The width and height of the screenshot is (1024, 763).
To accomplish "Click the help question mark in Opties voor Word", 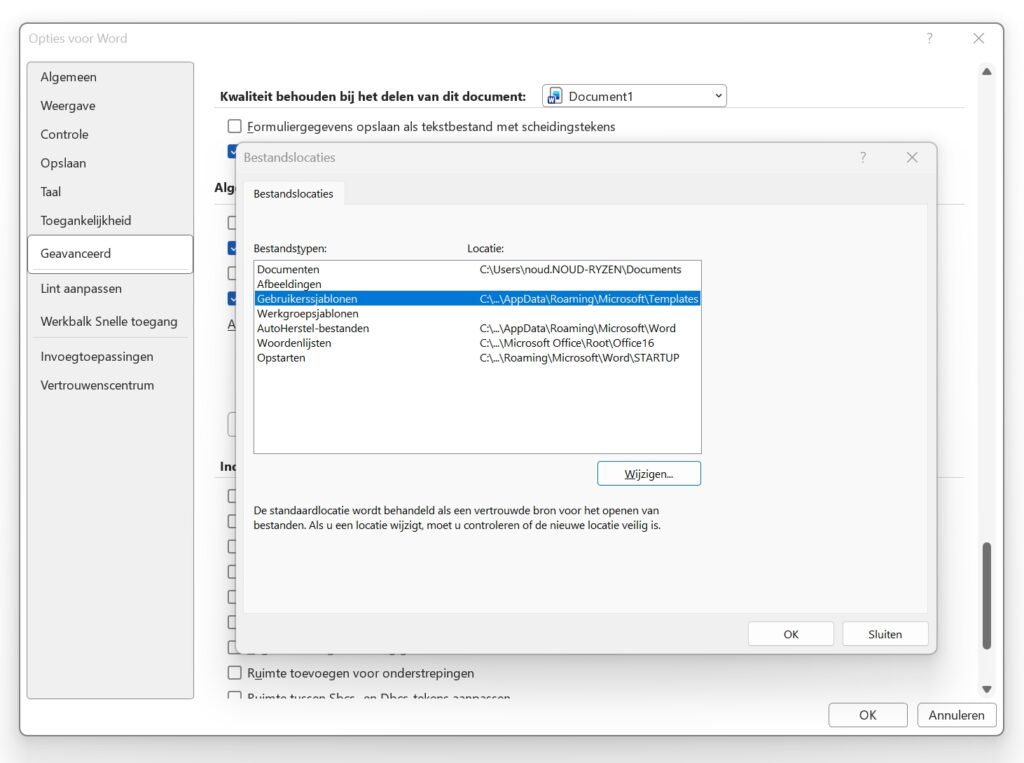I will pyautogui.click(x=929, y=39).
